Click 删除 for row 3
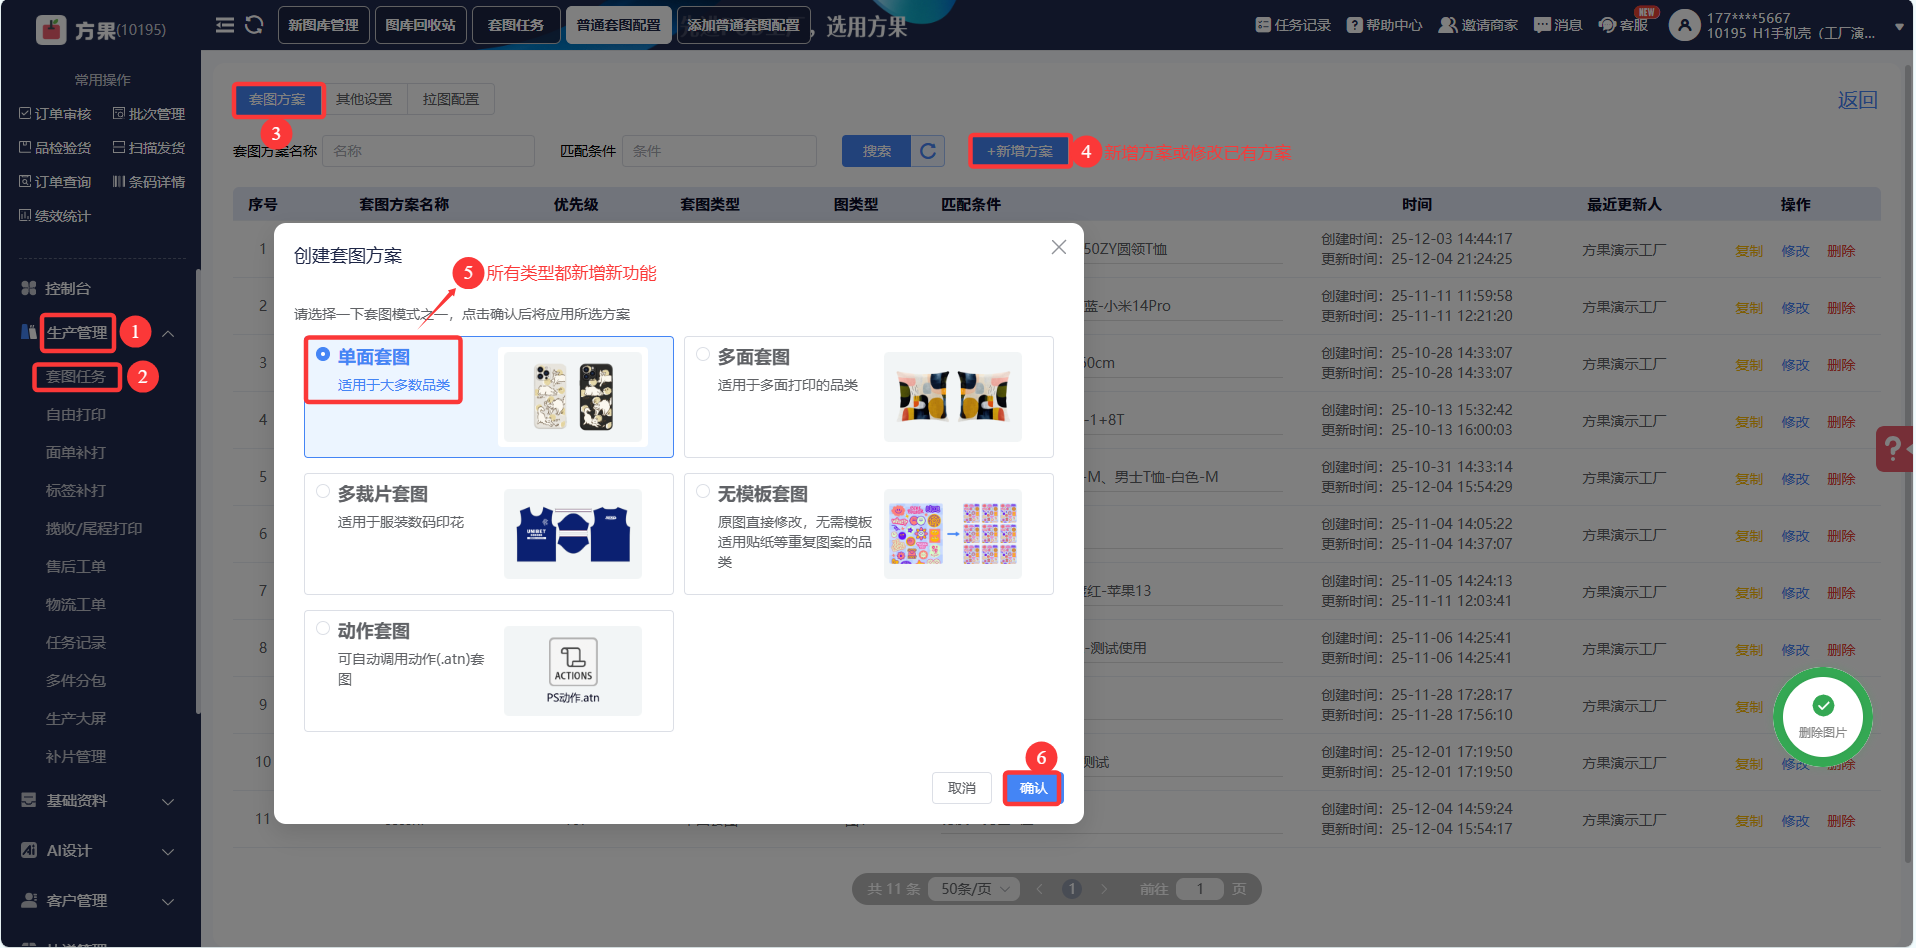This screenshot has width=1916, height=948. point(1841,365)
